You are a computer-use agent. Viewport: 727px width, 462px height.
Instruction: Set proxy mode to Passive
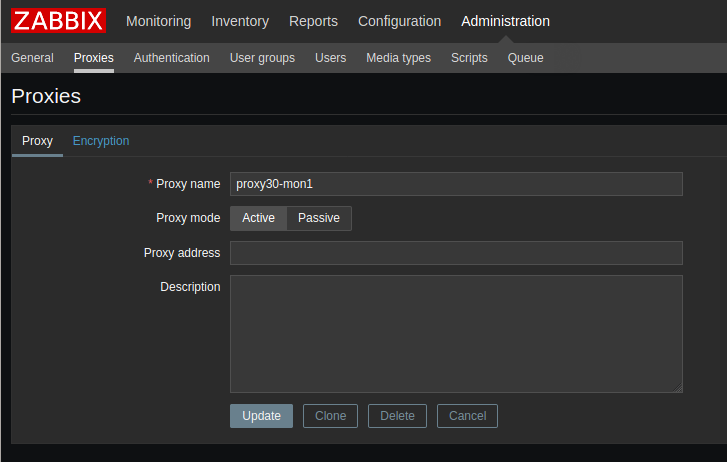click(x=319, y=218)
